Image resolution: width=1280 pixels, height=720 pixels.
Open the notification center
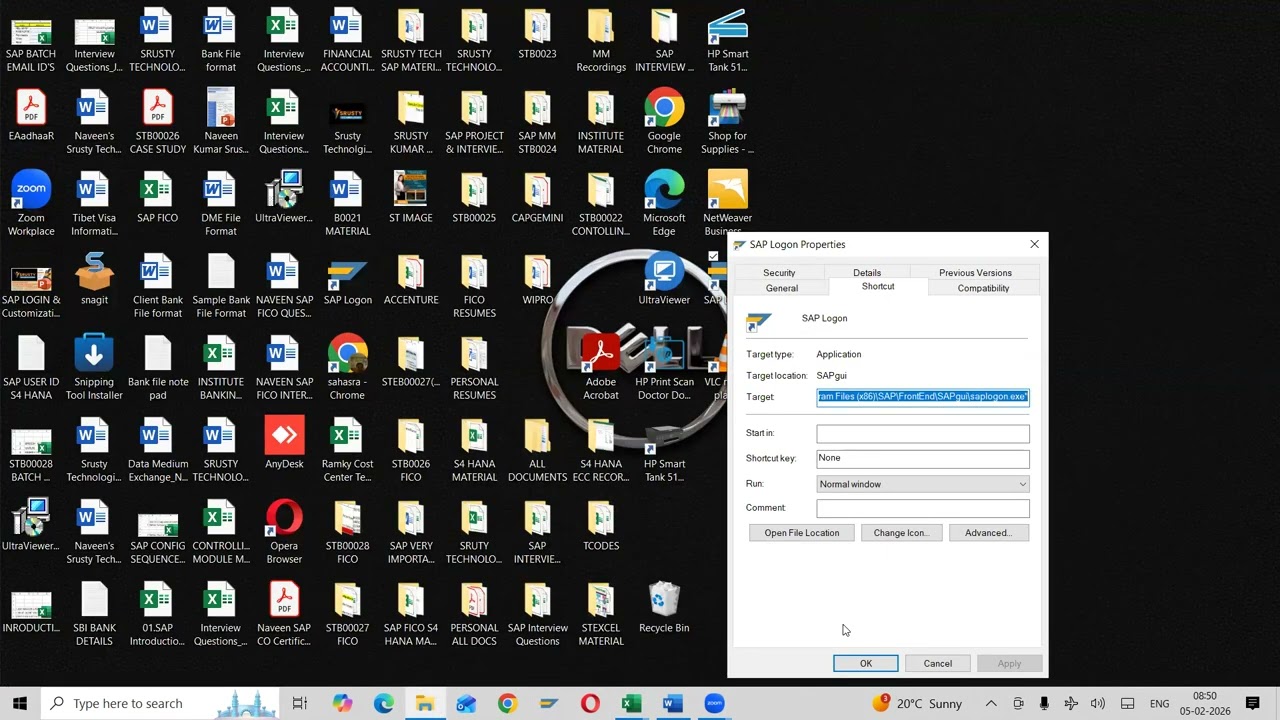tap(1252, 704)
